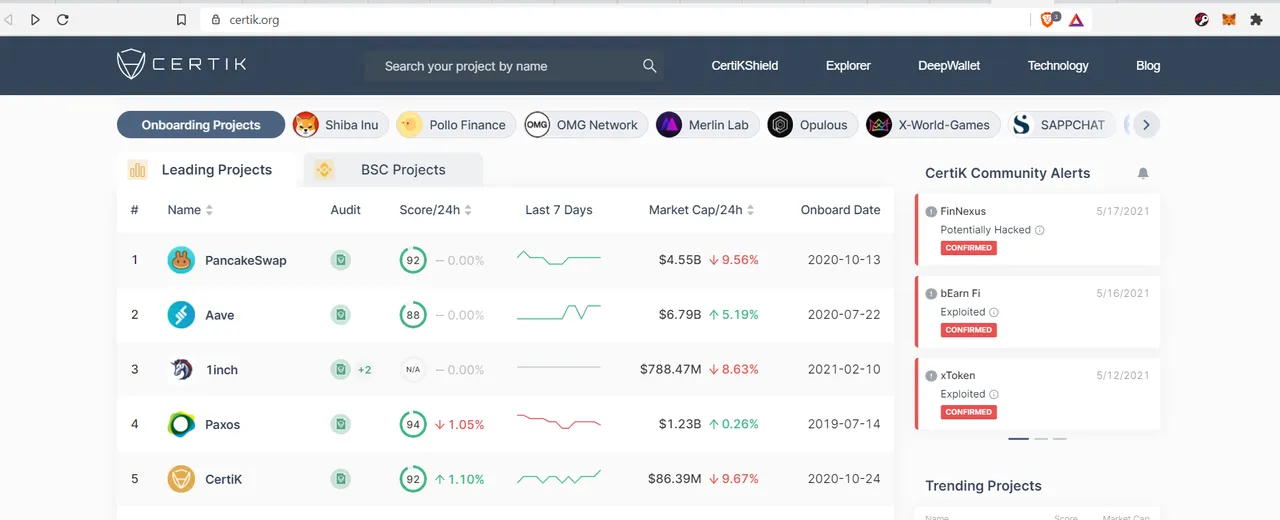Image resolution: width=1280 pixels, height=520 pixels.
Task: Click the CertiK onboard date 2020-10-24
Action: tap(844, 479)
